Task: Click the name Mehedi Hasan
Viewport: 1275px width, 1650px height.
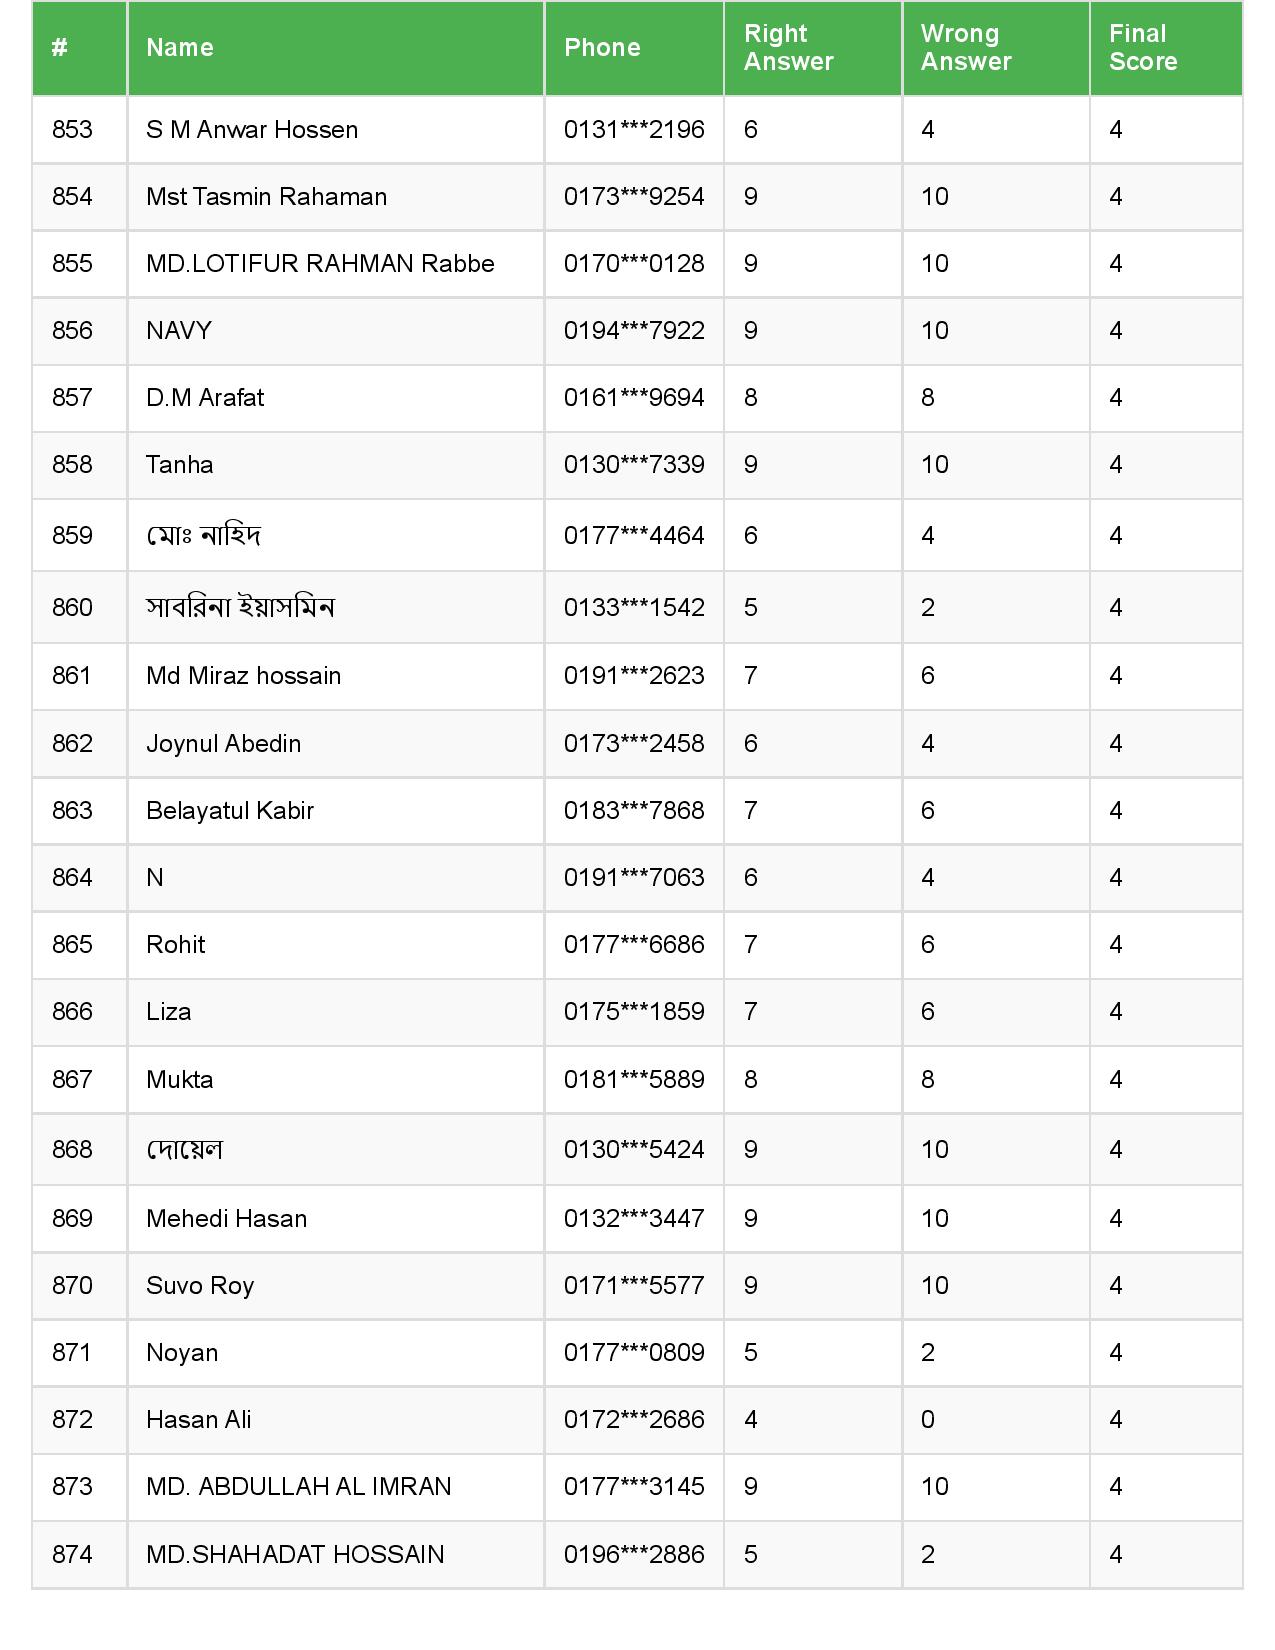Action: coord(226,1219)
